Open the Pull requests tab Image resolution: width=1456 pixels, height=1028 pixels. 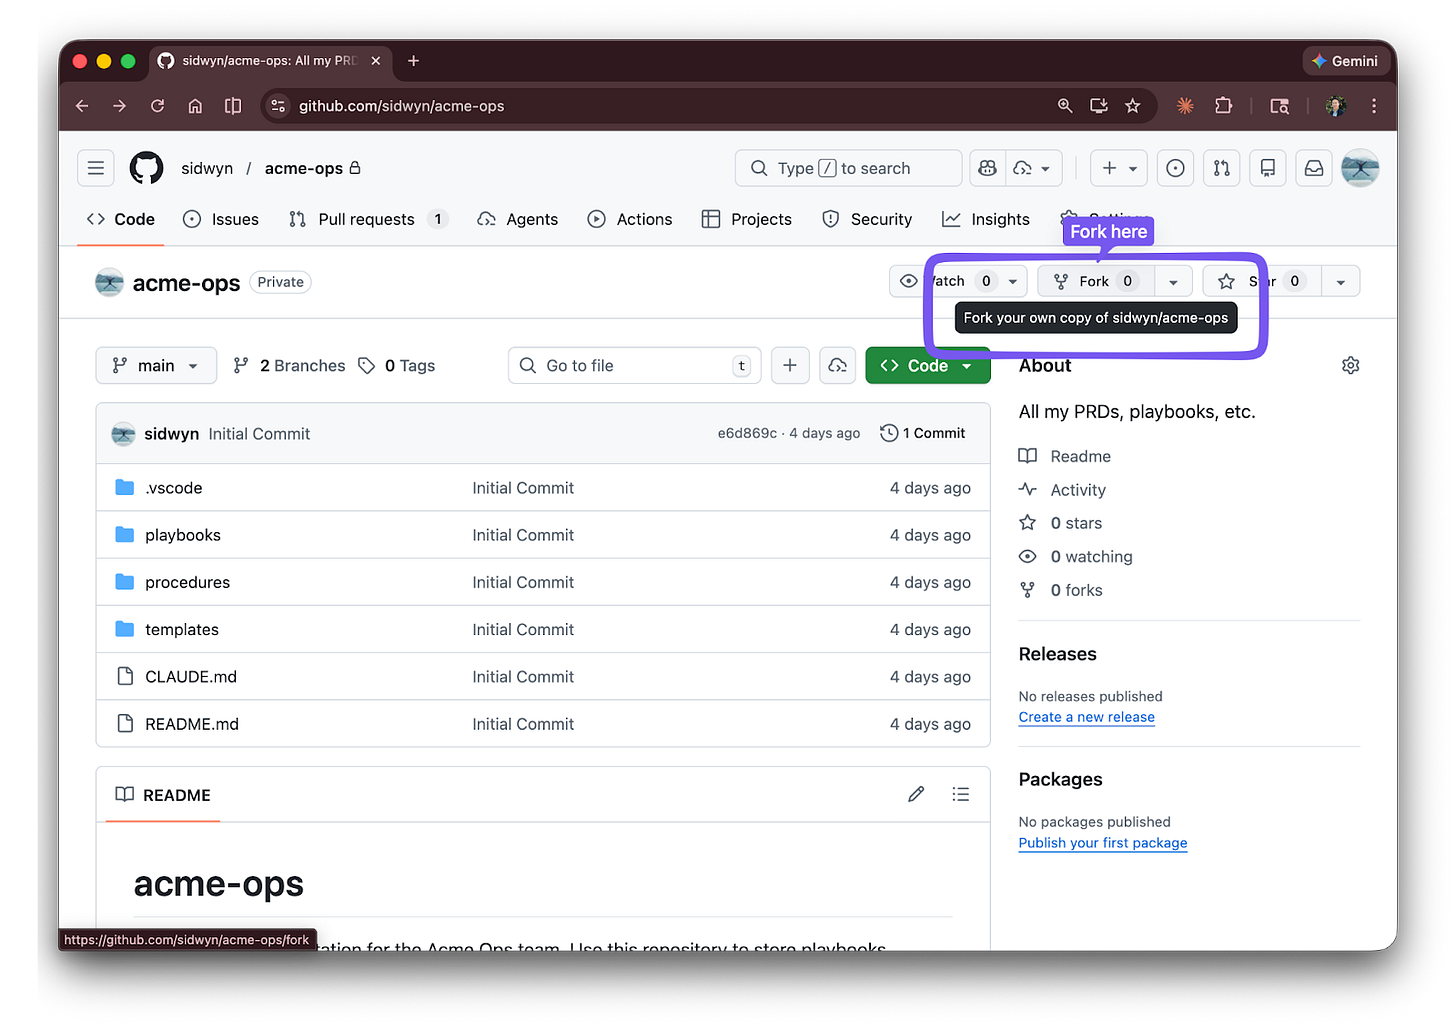pos(367,219)
